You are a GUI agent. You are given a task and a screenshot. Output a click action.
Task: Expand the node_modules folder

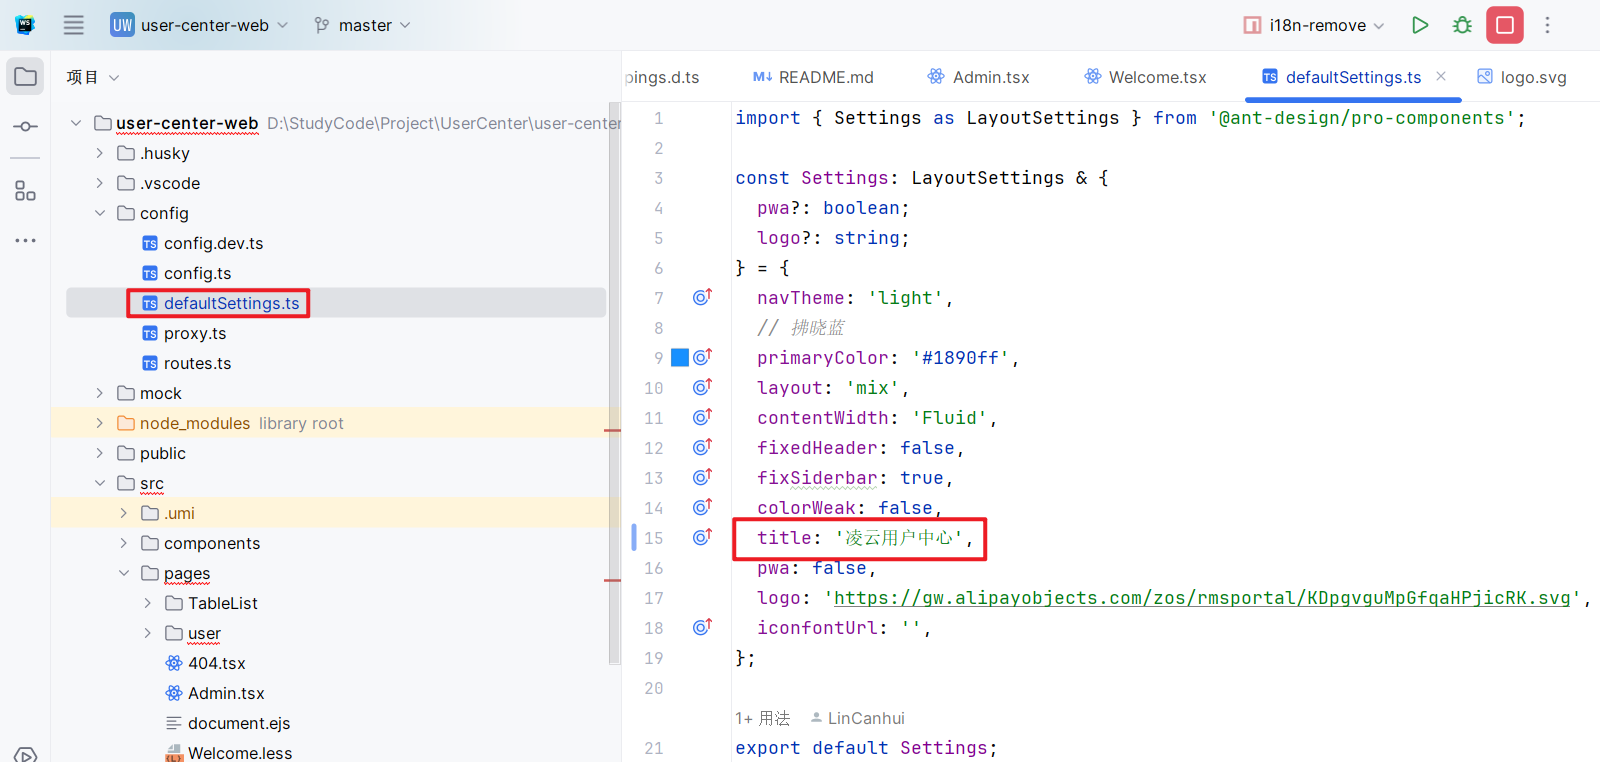(x=100, y=423)
